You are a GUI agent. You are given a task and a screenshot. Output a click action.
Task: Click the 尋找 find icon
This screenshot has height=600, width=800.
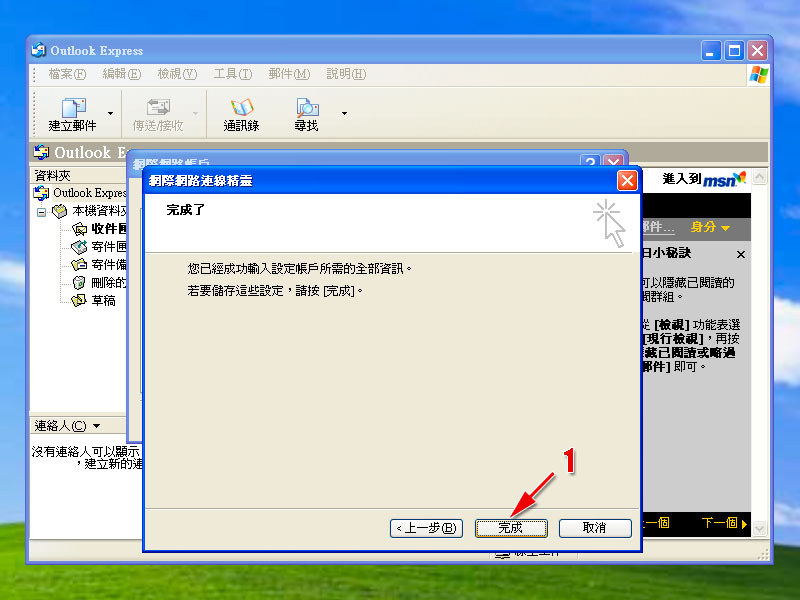[x=307, y=115]
